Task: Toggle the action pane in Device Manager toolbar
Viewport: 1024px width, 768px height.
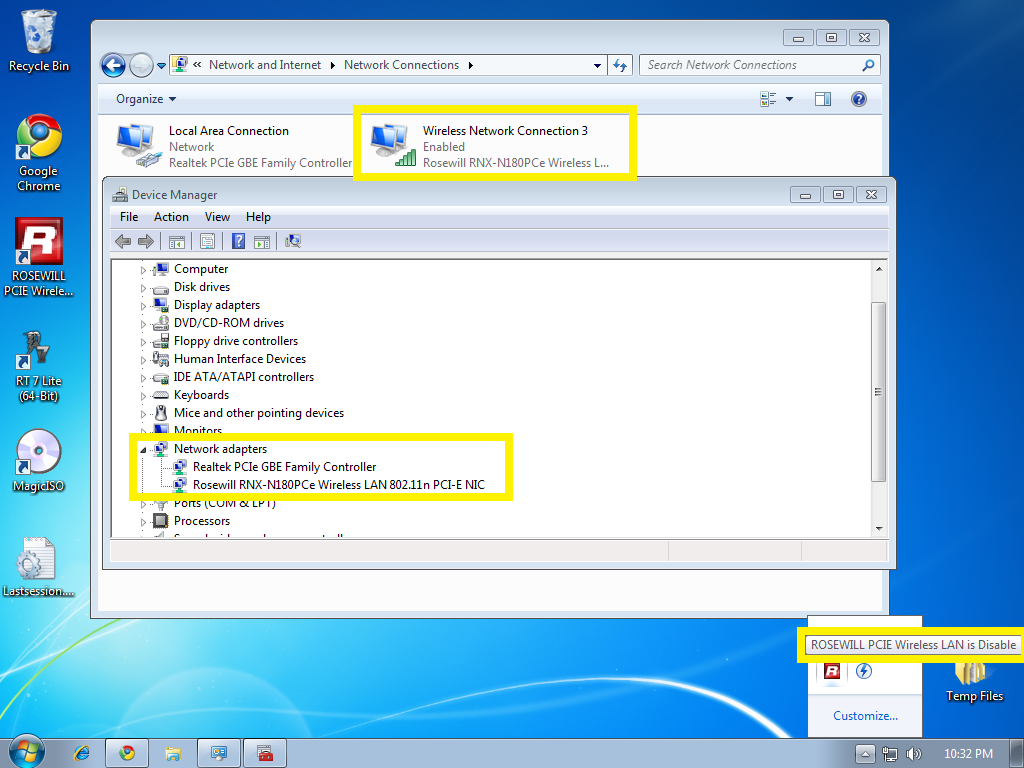Action: coord(262,242)
